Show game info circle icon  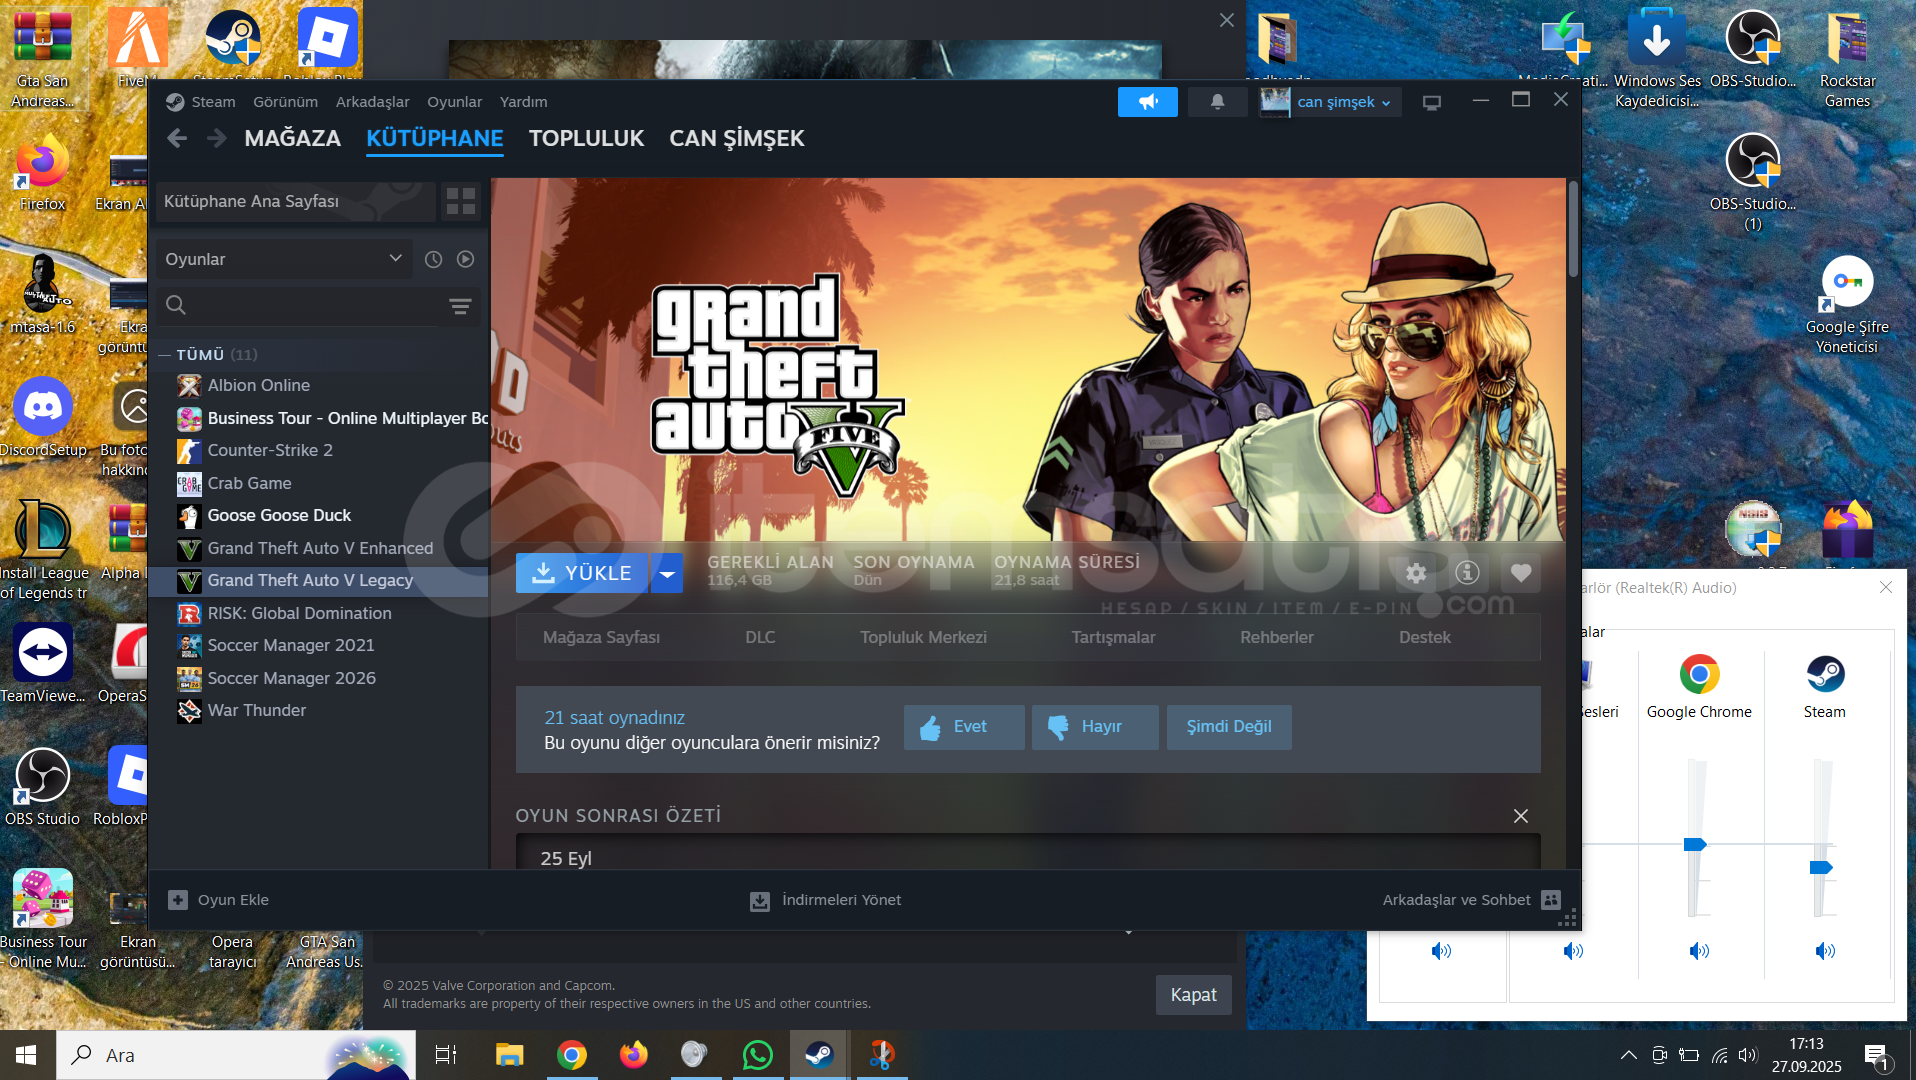(x=1467, y=573)
